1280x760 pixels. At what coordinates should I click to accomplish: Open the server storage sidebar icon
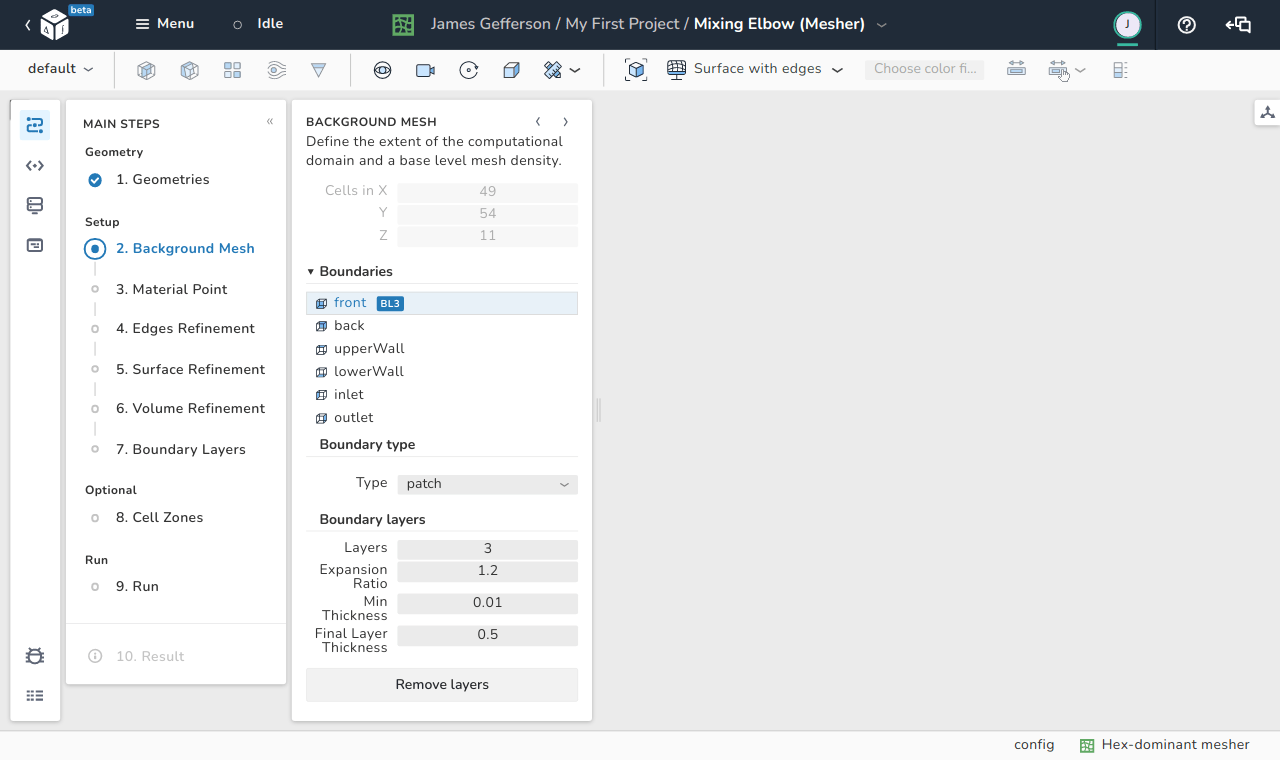click(35, 205)
